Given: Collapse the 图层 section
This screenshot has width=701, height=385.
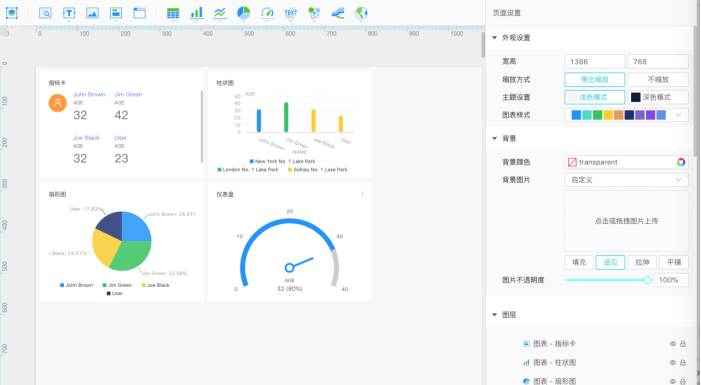Looking at the screenshot, I should (x=494, y=315).
